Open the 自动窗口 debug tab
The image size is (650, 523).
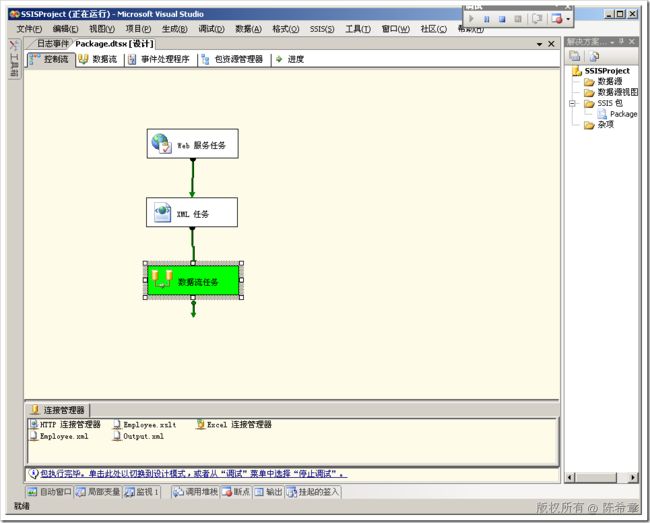[x=49, y=492]
